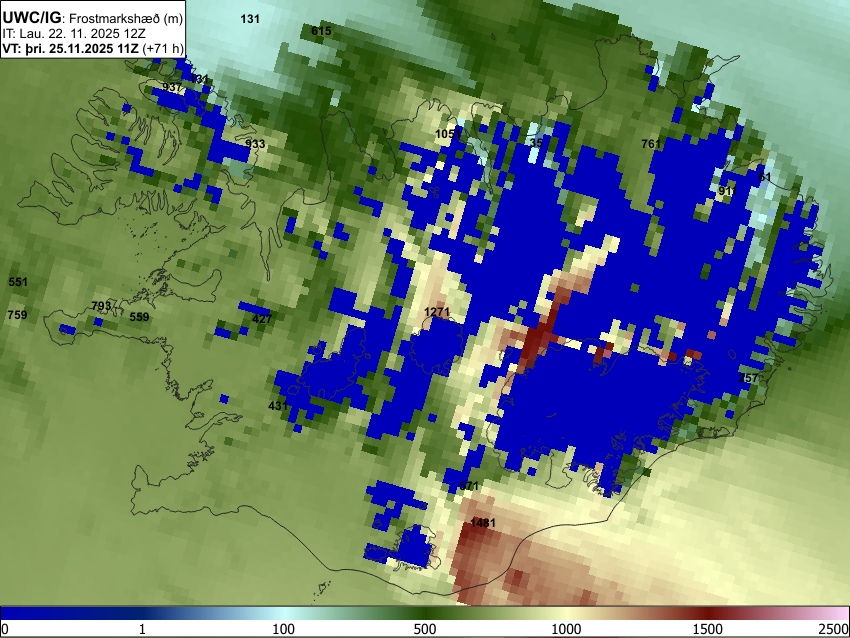Viewport: 850px width, 638px height.
Task: Click the 615 value label on the map
Action: tap(321, 31)
